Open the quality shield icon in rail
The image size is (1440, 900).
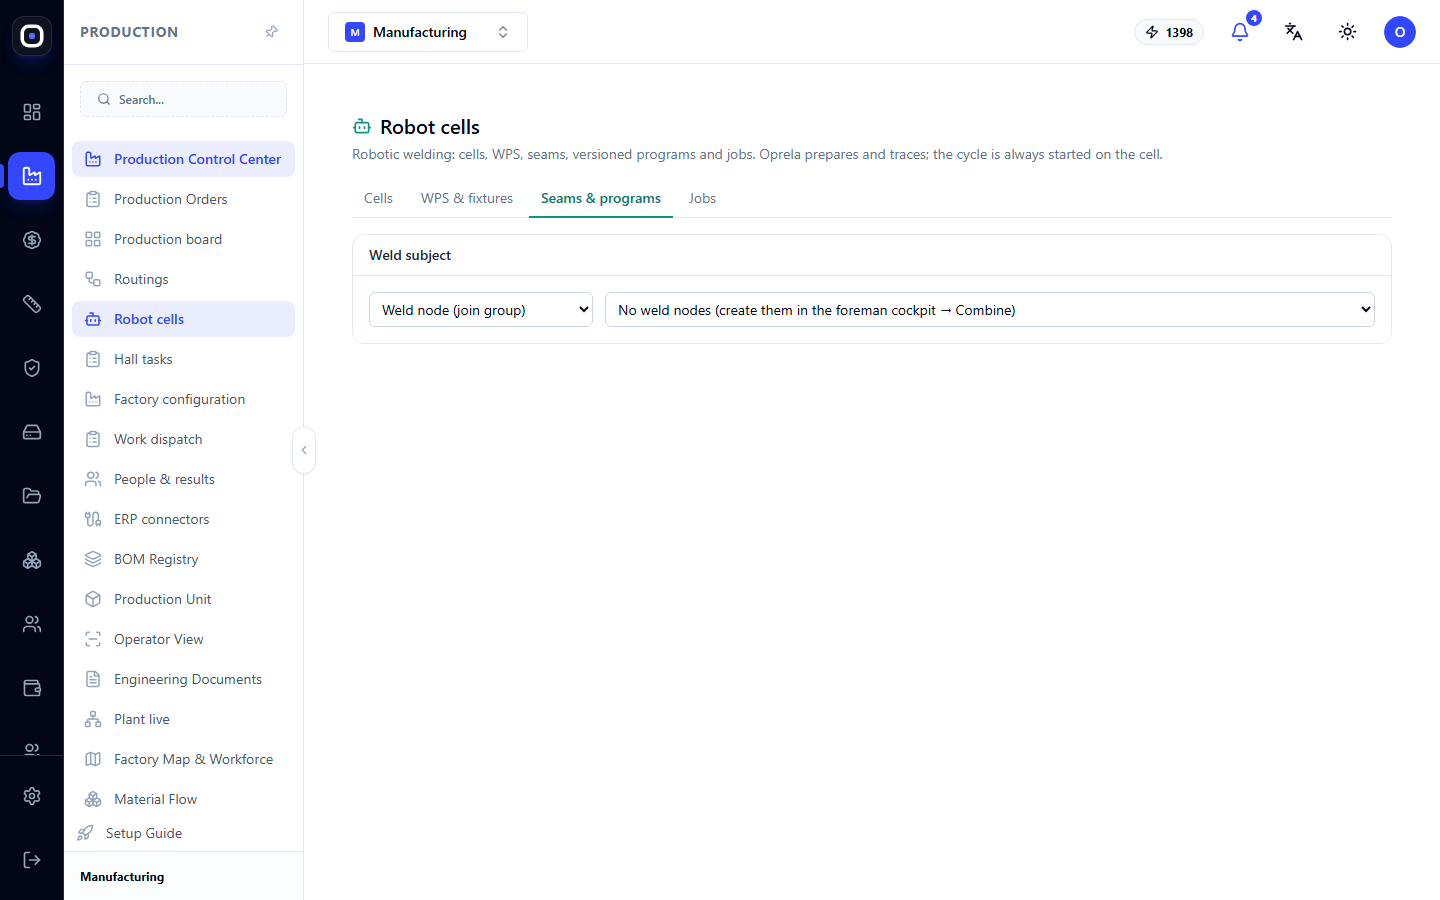click(x=32, y=368)
